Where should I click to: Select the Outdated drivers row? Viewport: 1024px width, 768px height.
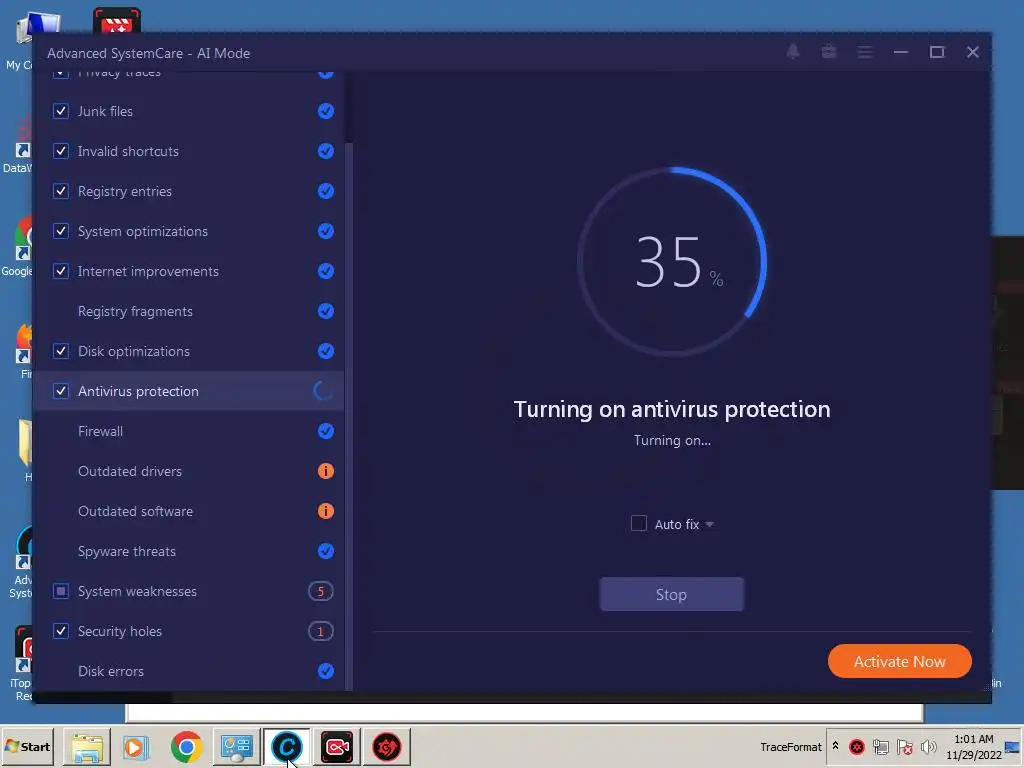click(189, 471)
